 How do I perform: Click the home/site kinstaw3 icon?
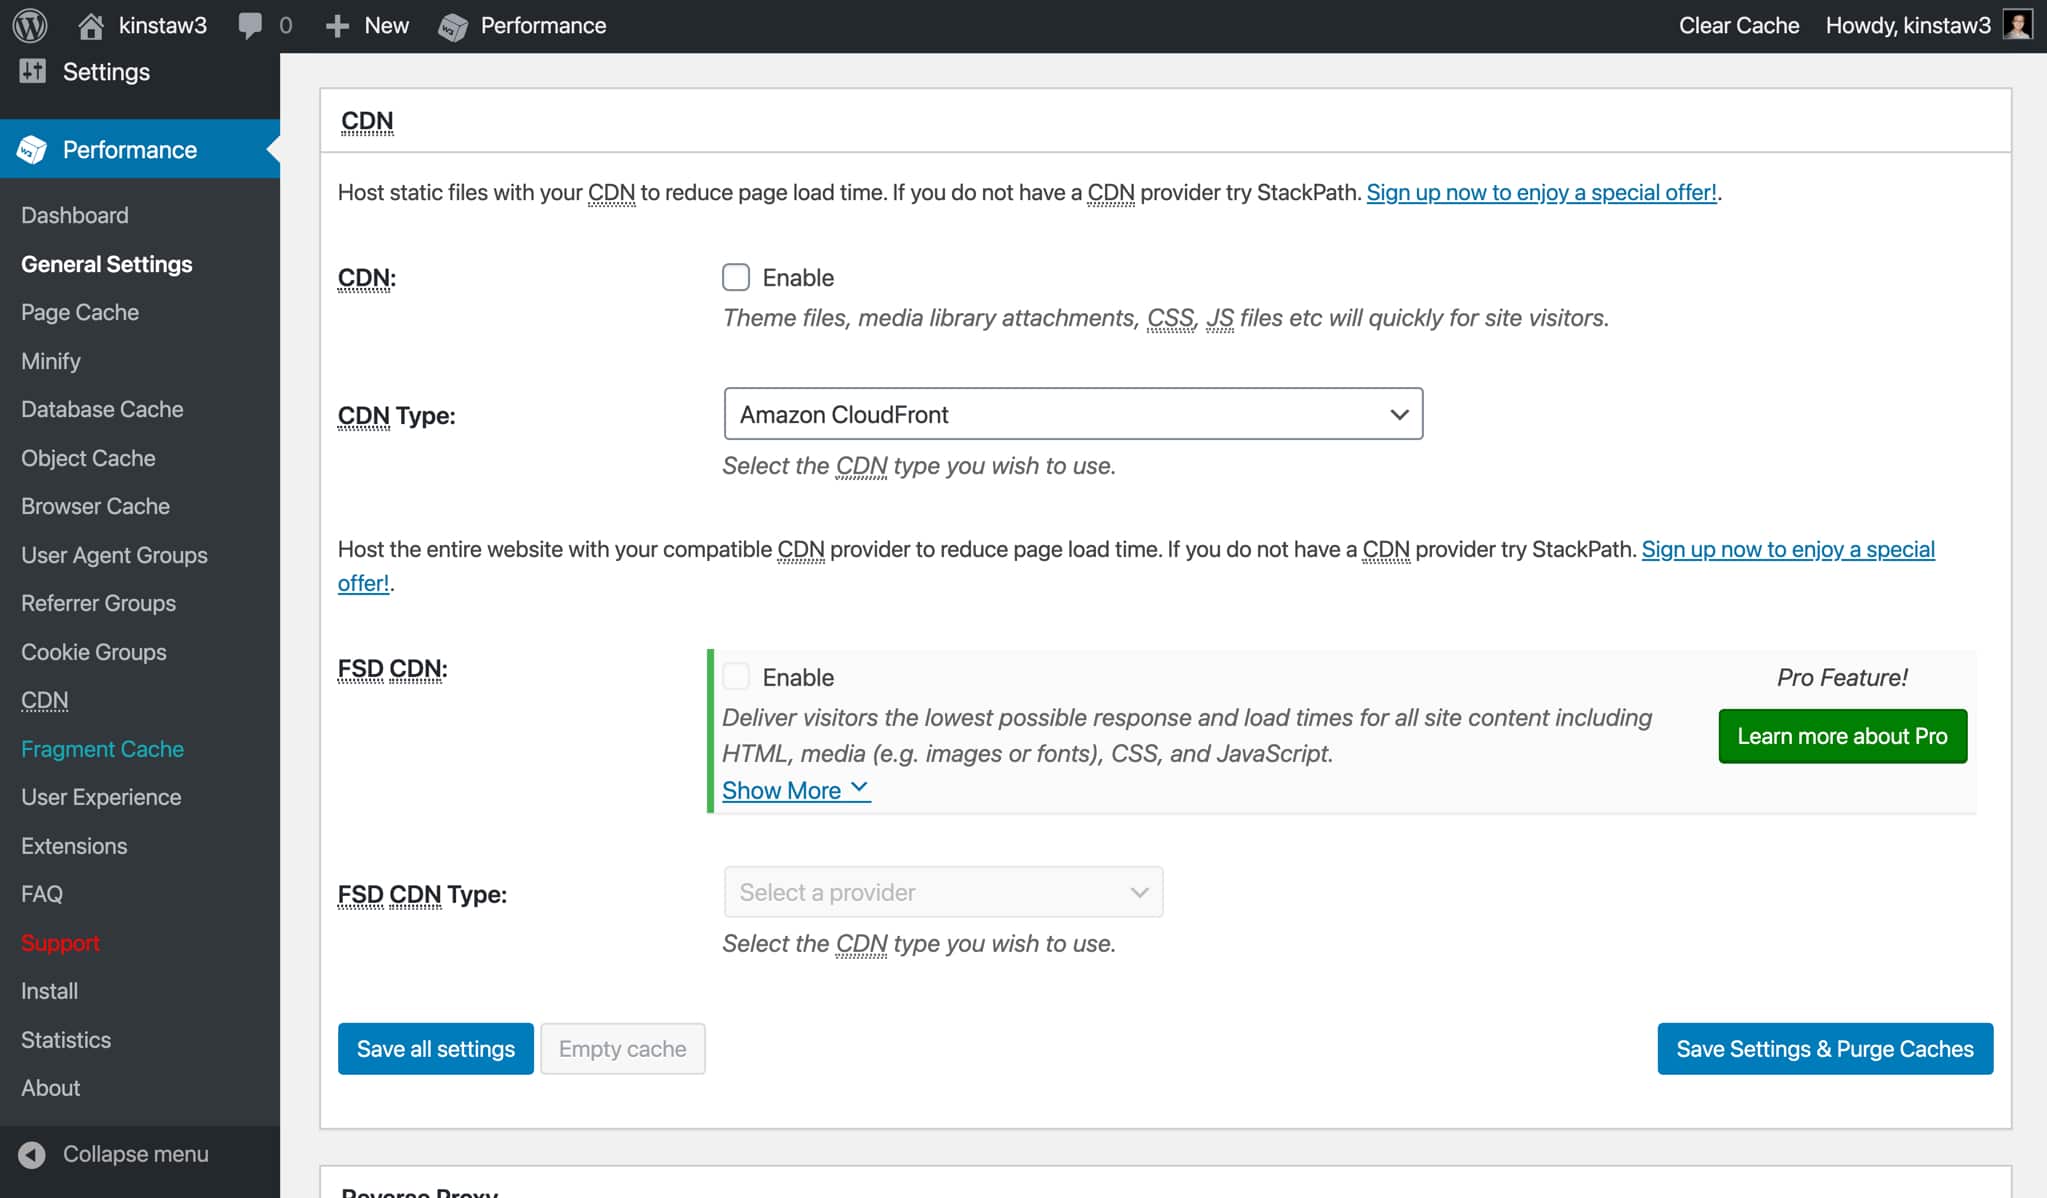pyautogui.click(x=91, y=24)
